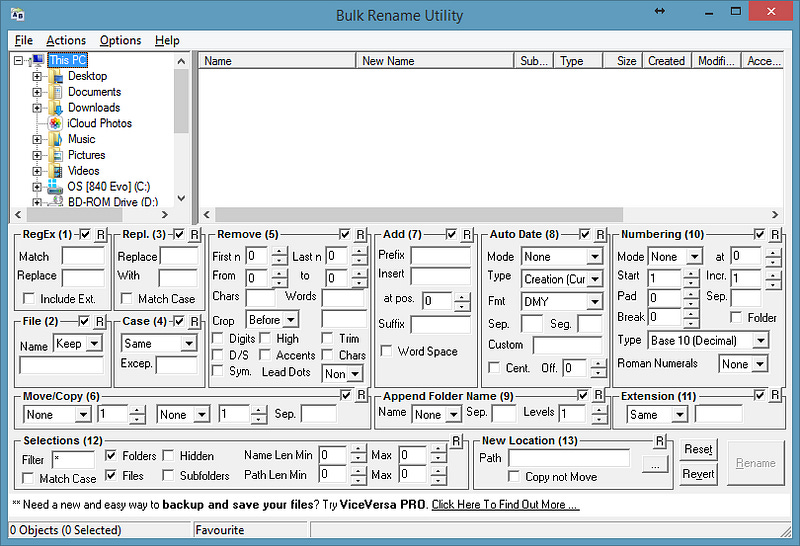The image size is (800, 546).
Task: Reset Repl. (3) panel with R button
Action: (194, 235)
